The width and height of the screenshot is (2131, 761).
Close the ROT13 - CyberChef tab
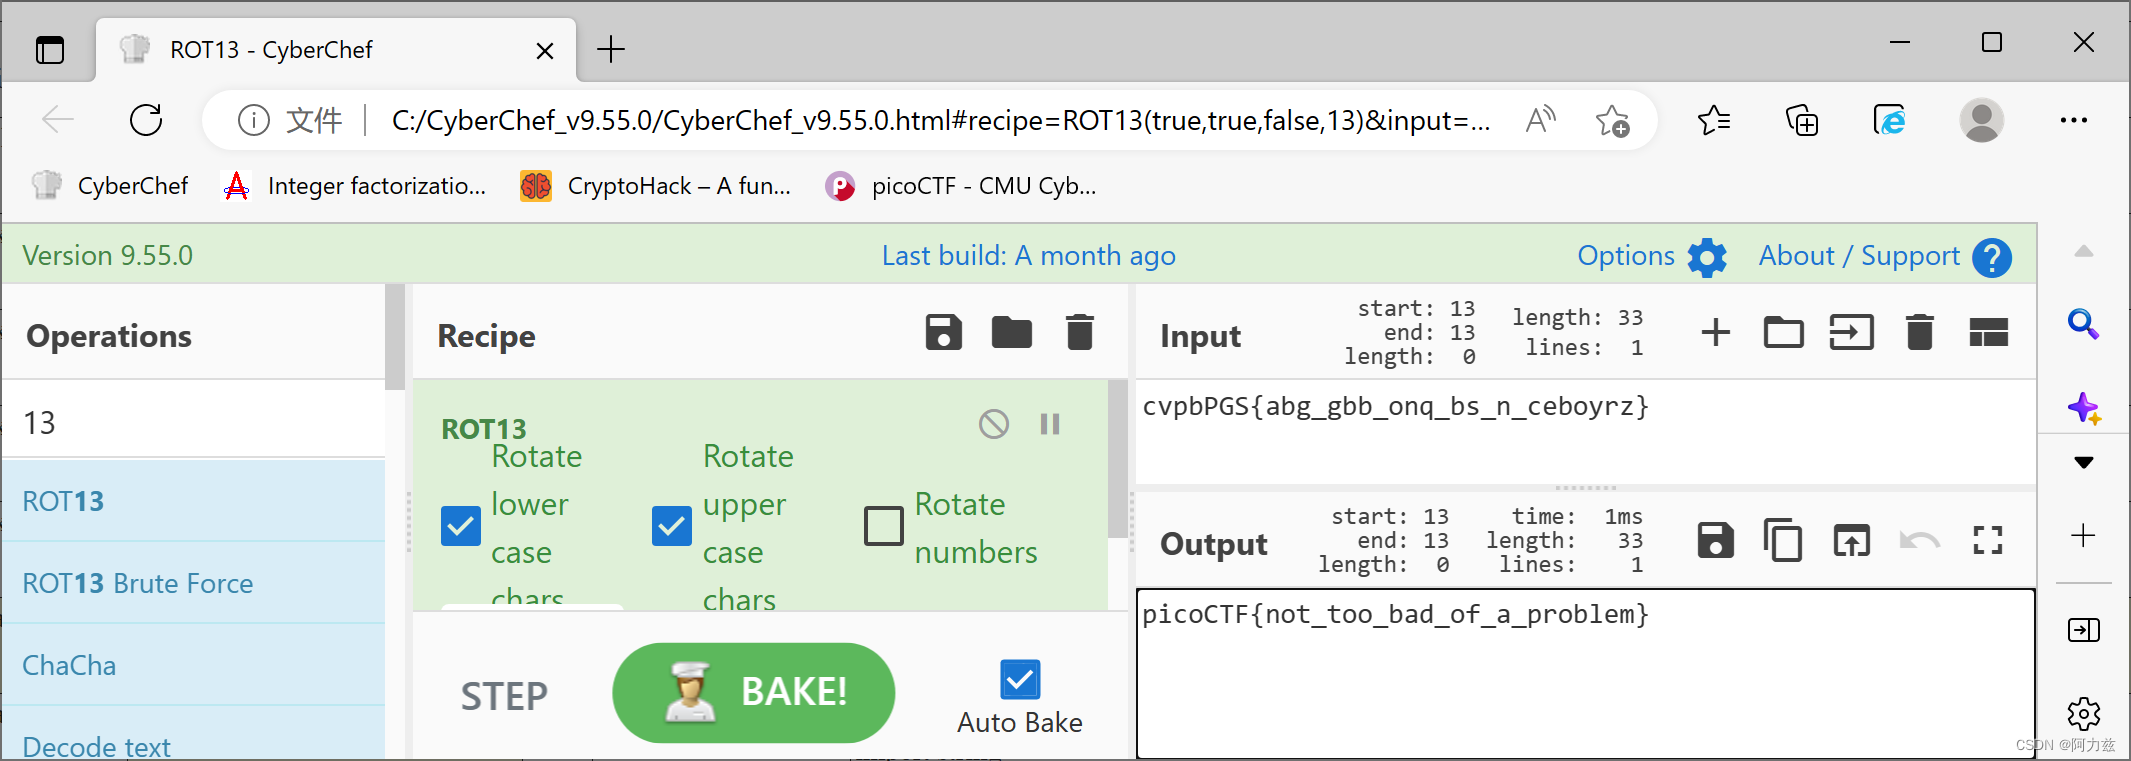545,50
